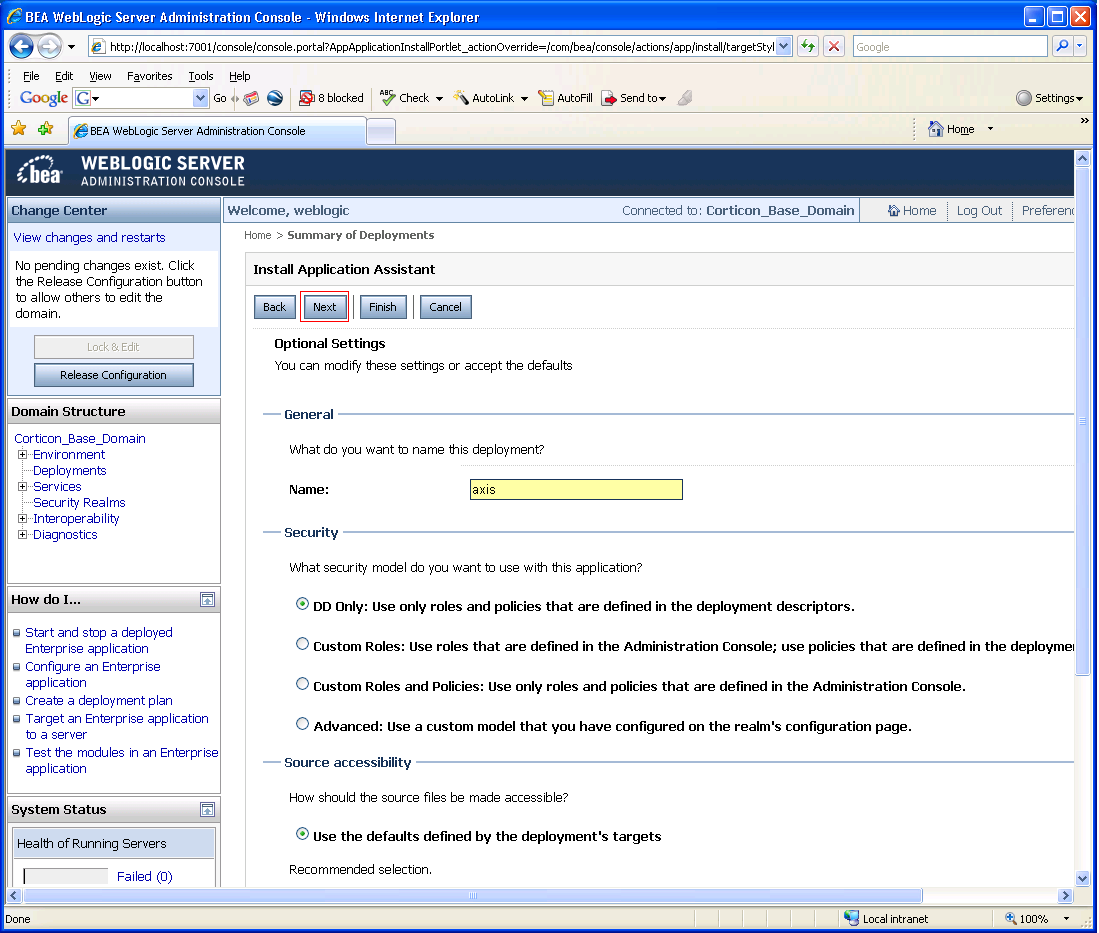Expand the Diagnostics tree node

(x=22, y=535)
